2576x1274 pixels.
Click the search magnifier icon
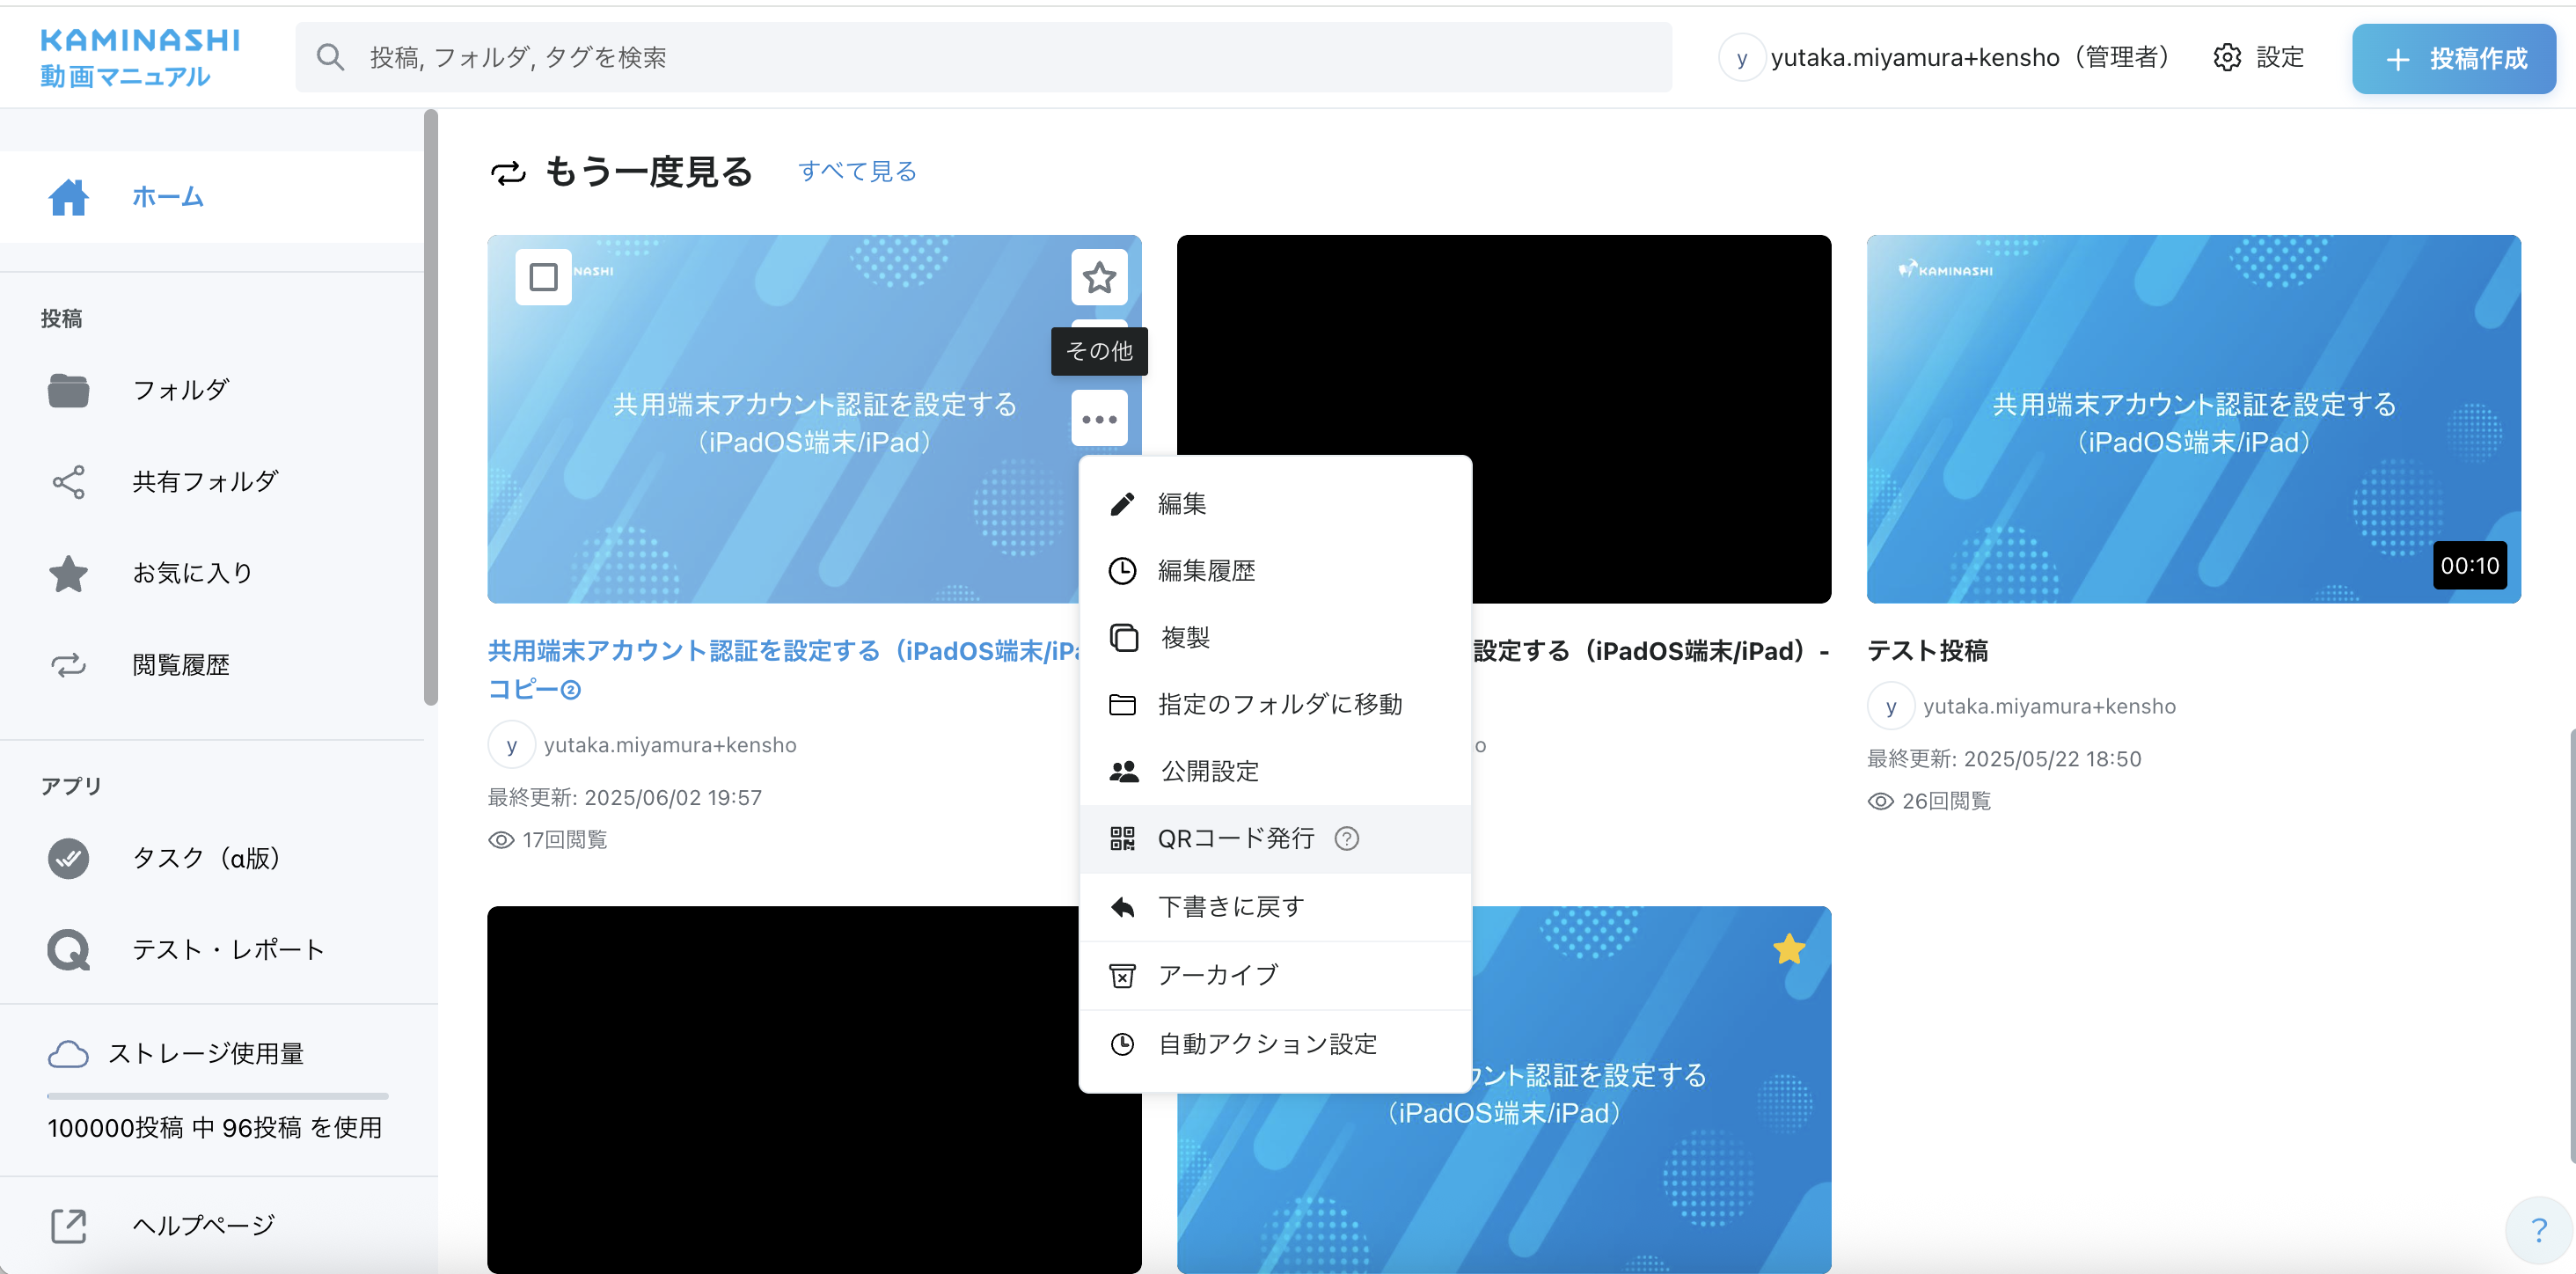(330, 57)
